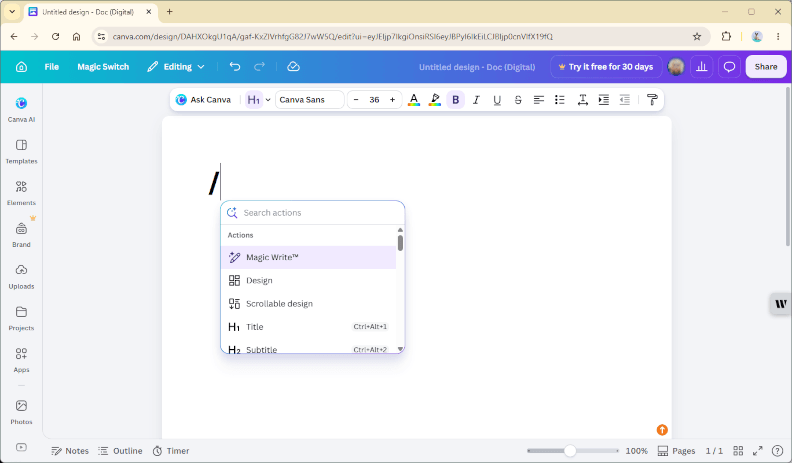Open the Notes panel
792x463 pixels.
[x=70, y=451]
